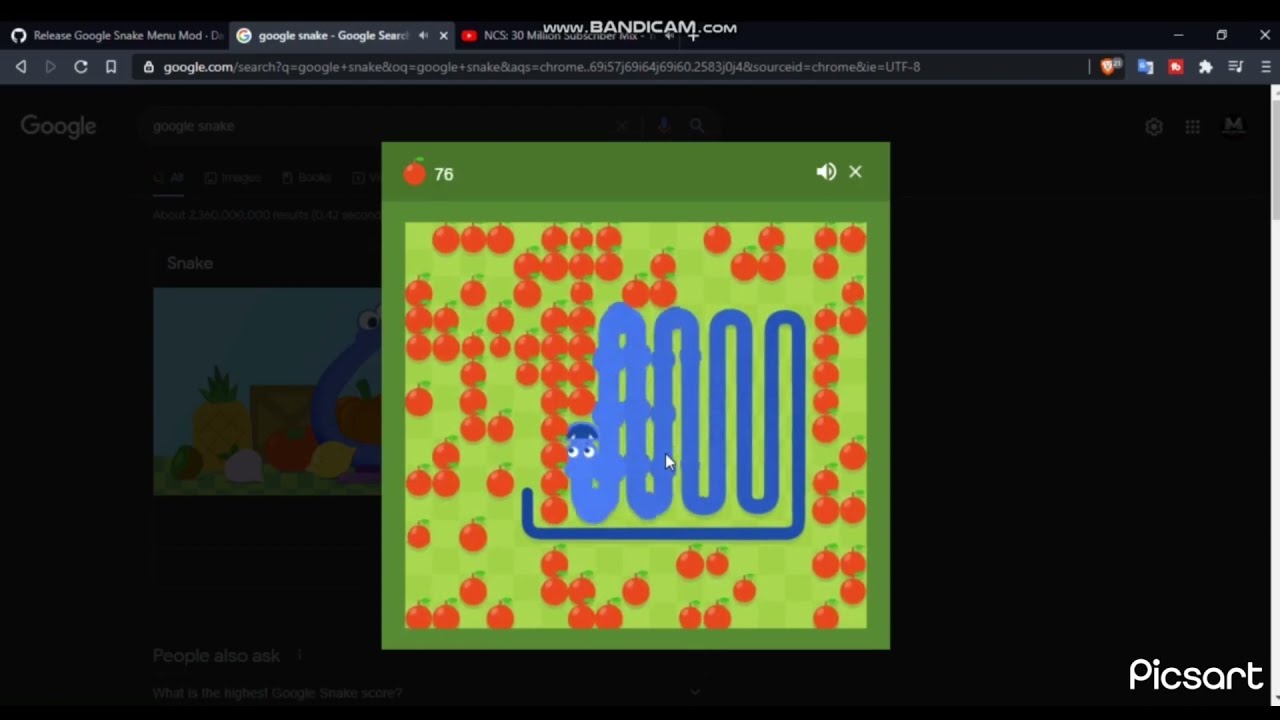The image size is (1280, 720).
Task: Select the All results tab
Action: pyautogui.click(x=169, y=177)
